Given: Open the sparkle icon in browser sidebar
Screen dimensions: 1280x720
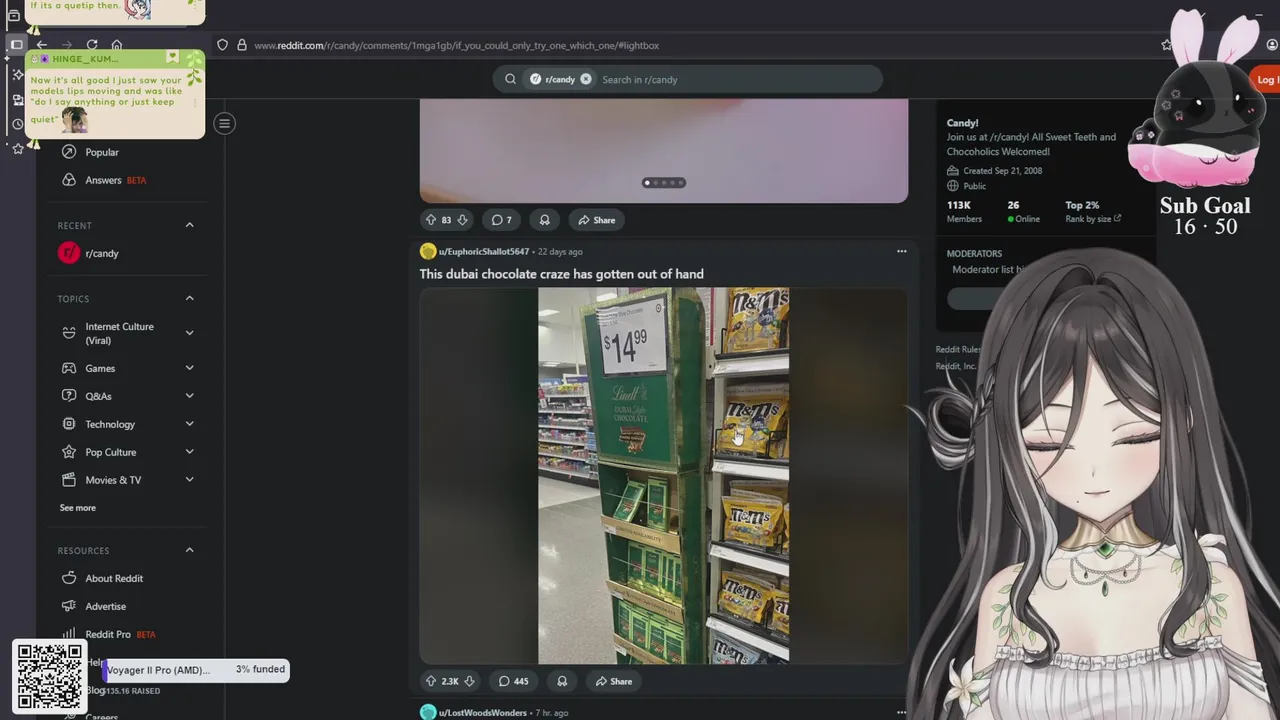Looking at the screenshot, I should coord(17,74).
